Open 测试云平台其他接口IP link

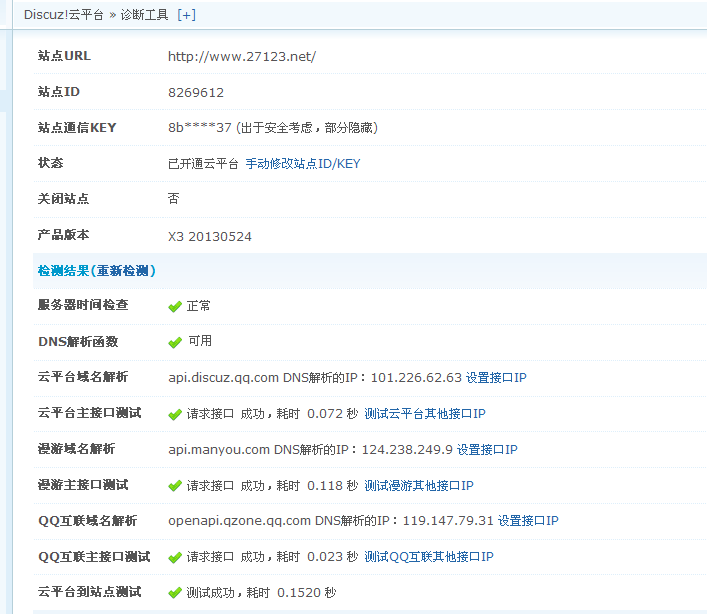coord(425,413)
